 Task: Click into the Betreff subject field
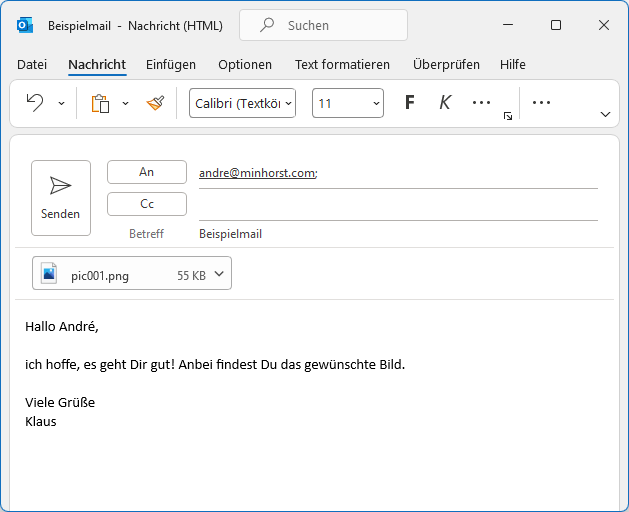coord(398,234)
